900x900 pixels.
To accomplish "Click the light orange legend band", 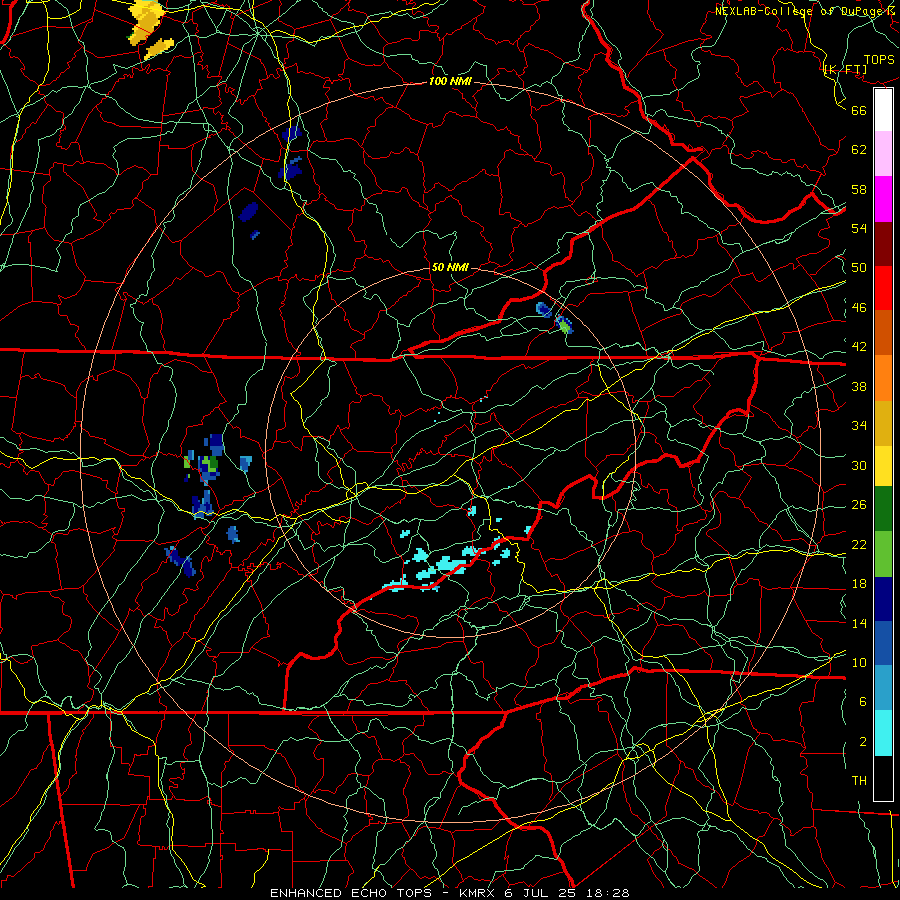I will click(x=883, y=378).
